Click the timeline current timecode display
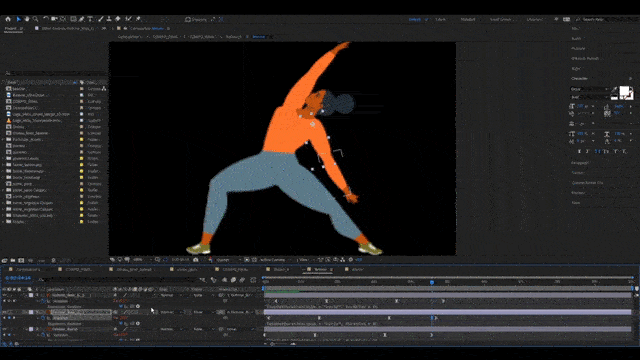This screenshot has width=640, height=360. point(18,278)
